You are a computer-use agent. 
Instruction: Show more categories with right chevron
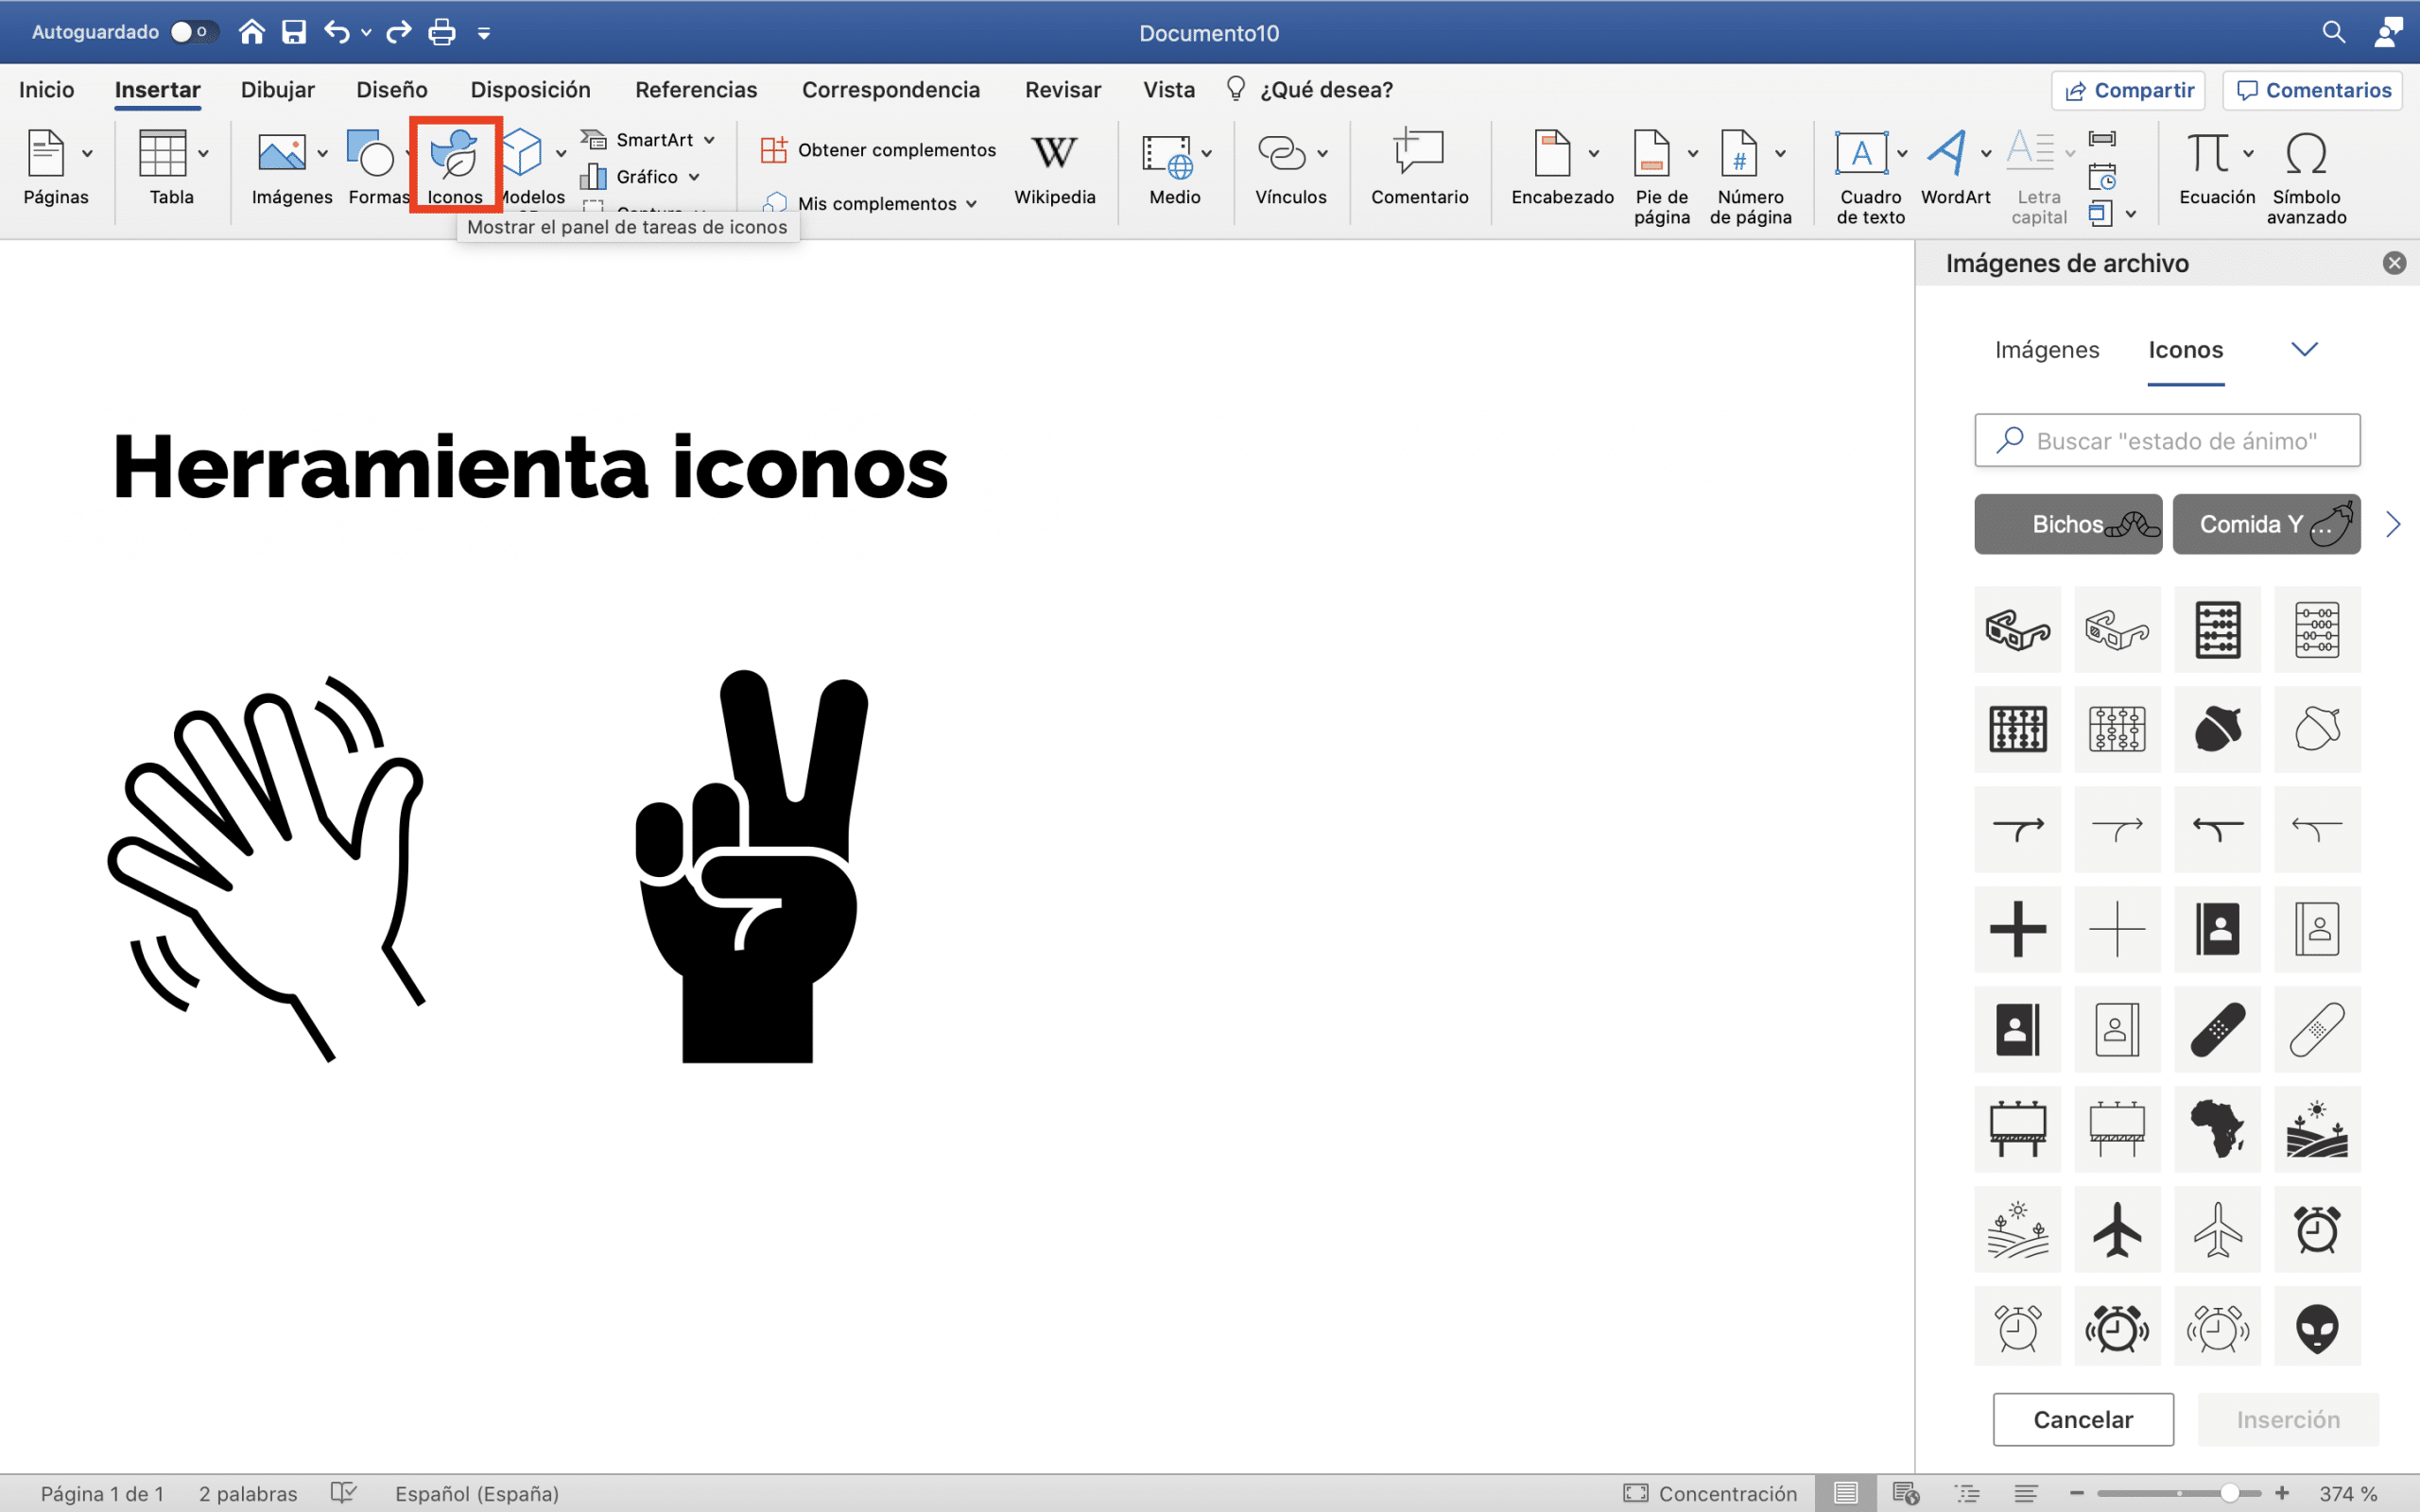pyautogui.click(x=2393, y=524)
